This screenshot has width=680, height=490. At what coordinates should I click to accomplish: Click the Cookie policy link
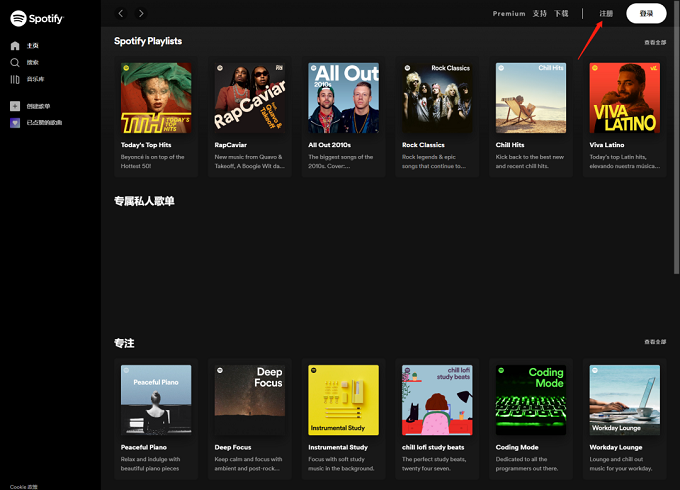point(24,487)
